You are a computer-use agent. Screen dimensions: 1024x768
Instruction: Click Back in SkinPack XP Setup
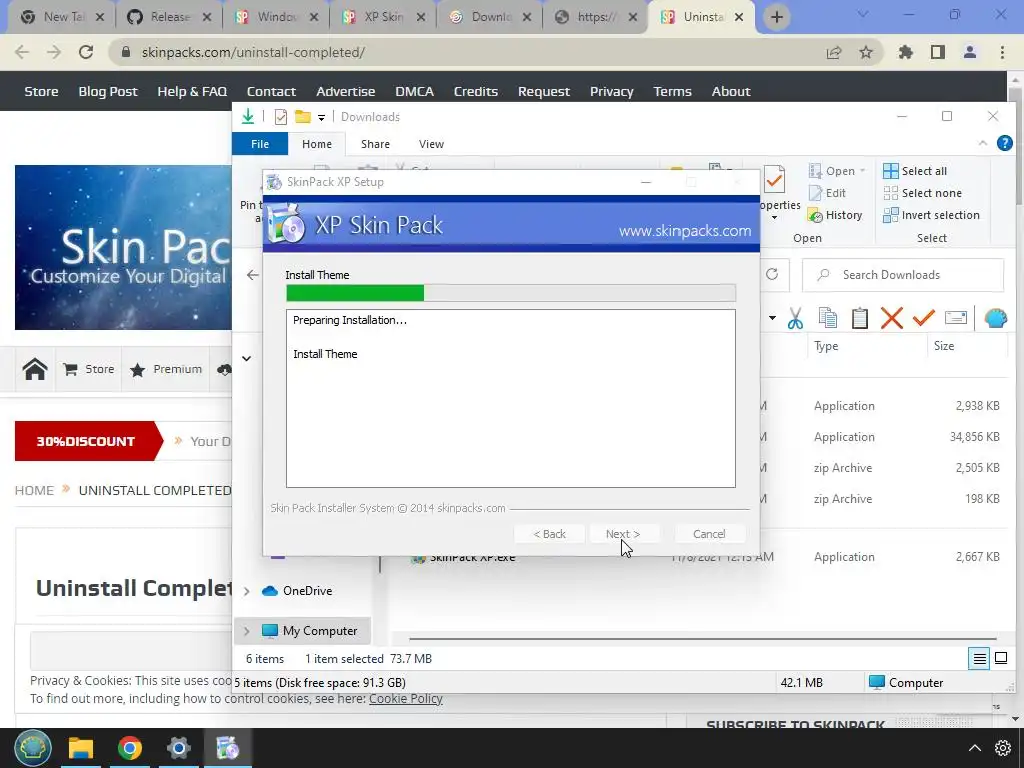549,534
